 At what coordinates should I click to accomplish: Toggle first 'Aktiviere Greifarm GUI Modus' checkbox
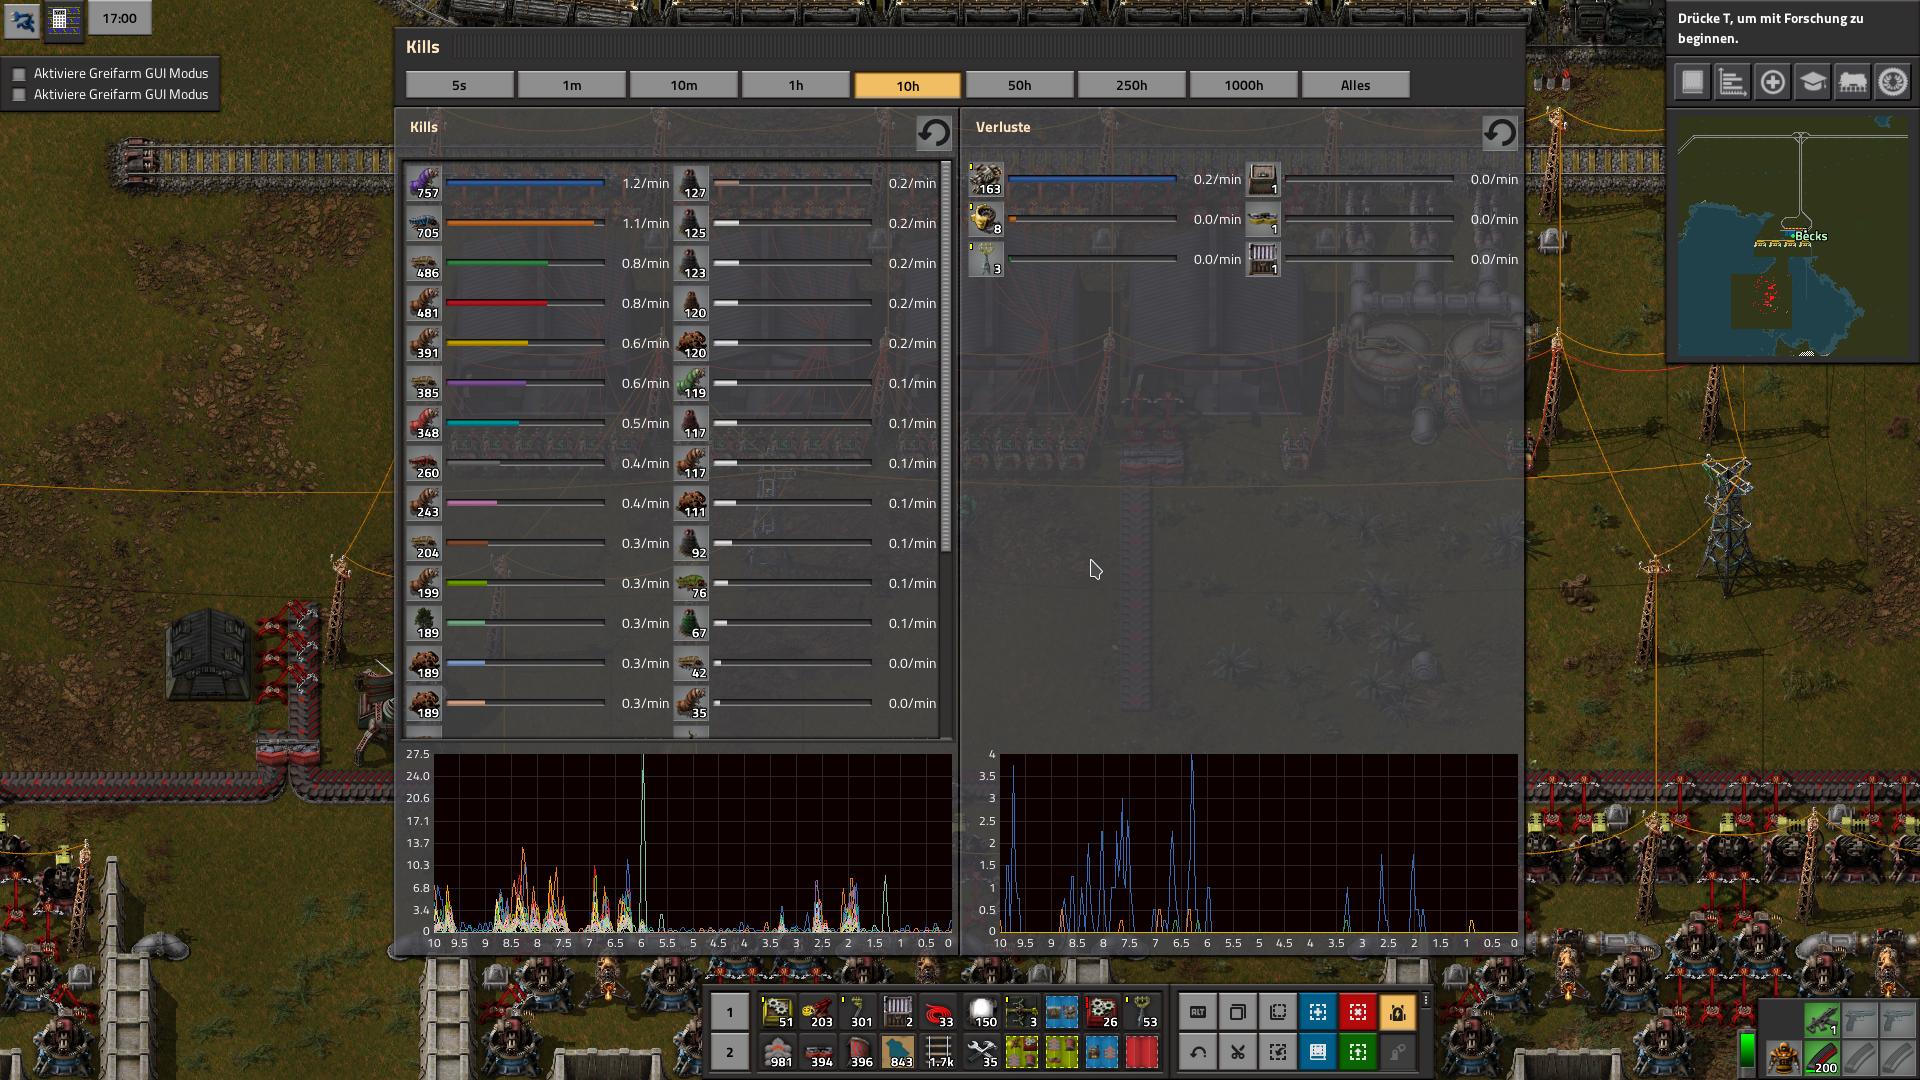point(18,74)
